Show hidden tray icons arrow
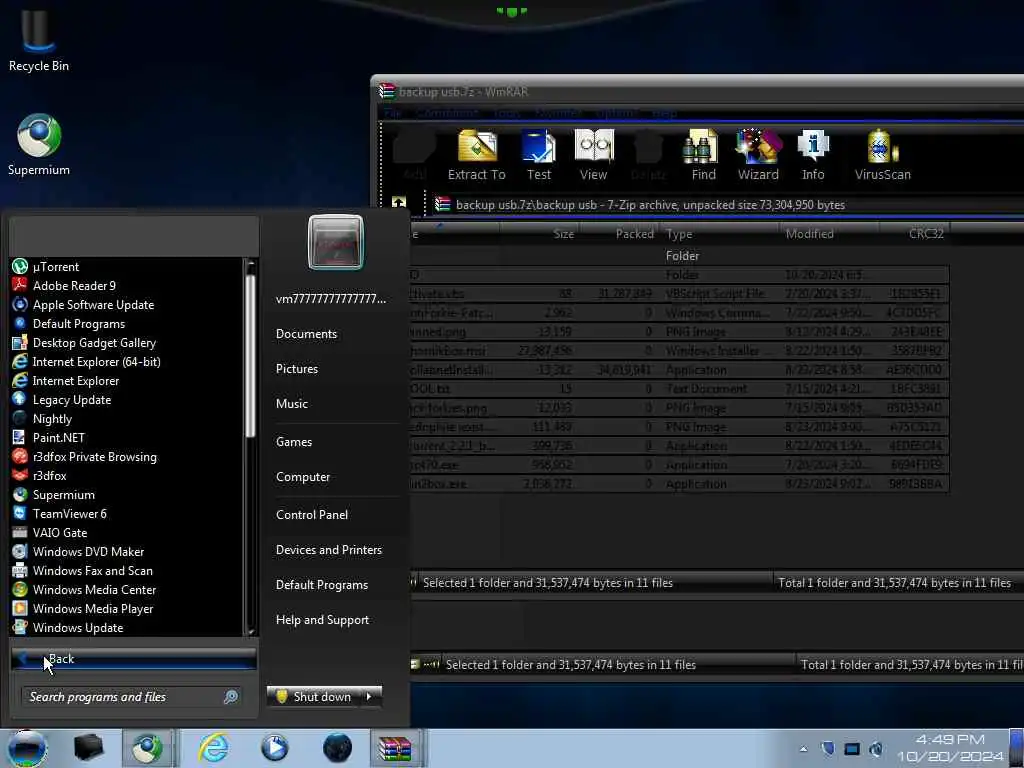The image size is (1024, 768). click(803, 749)
